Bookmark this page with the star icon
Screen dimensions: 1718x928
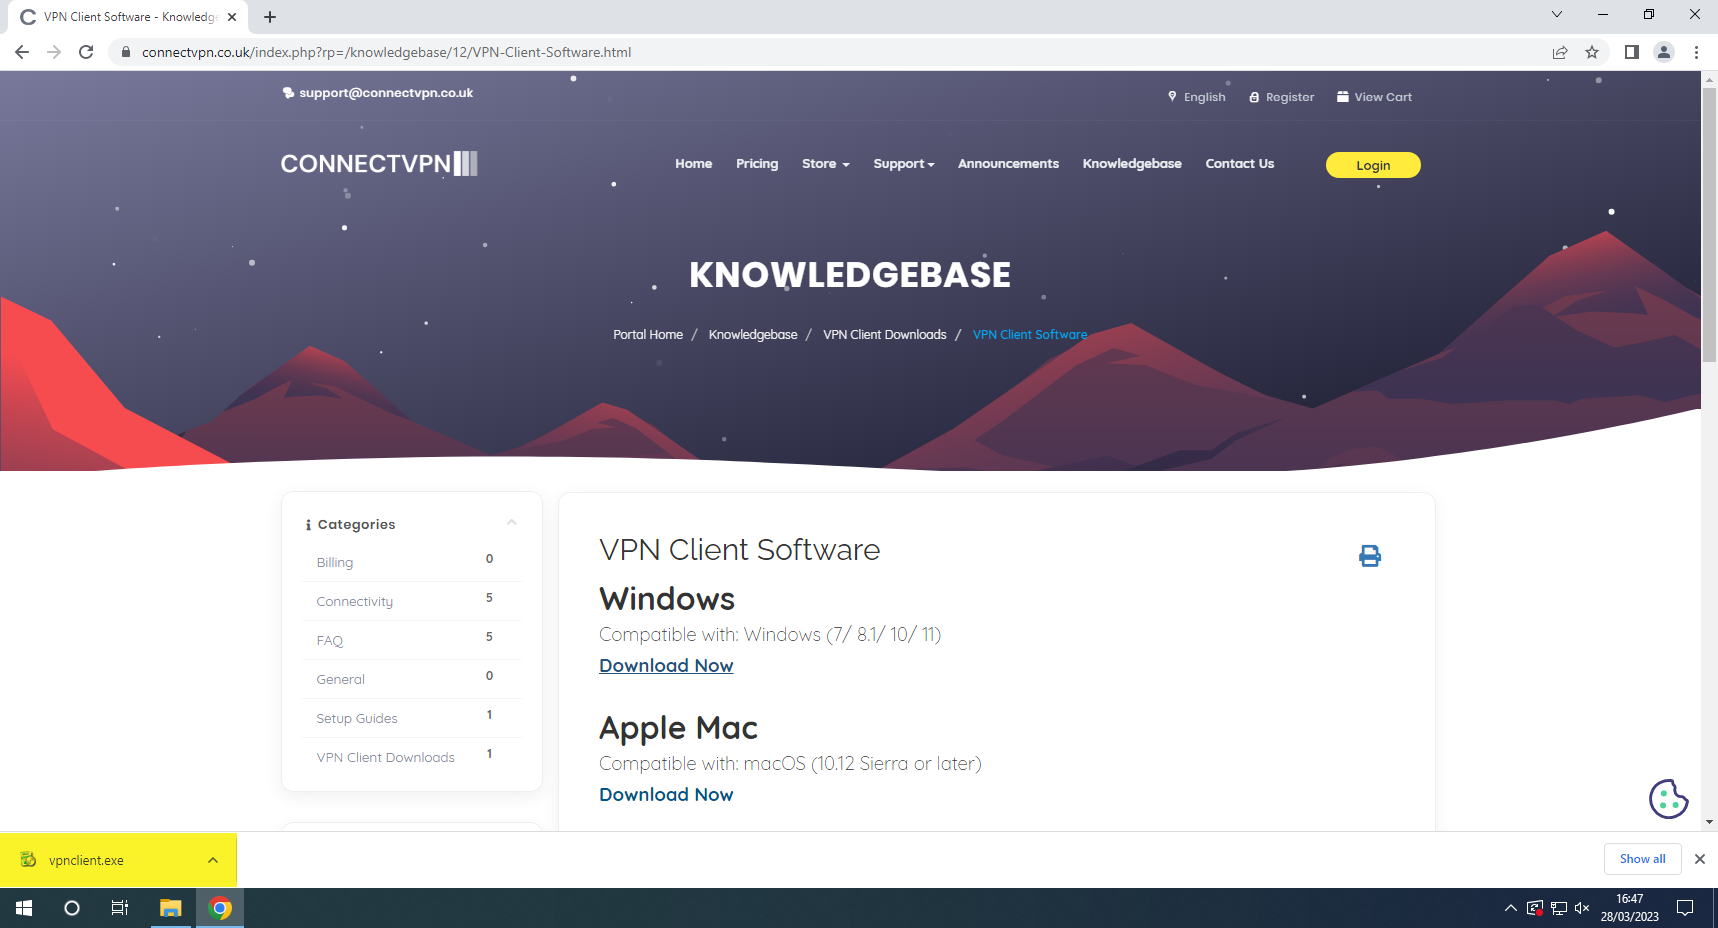click(x=1592, y=52)
